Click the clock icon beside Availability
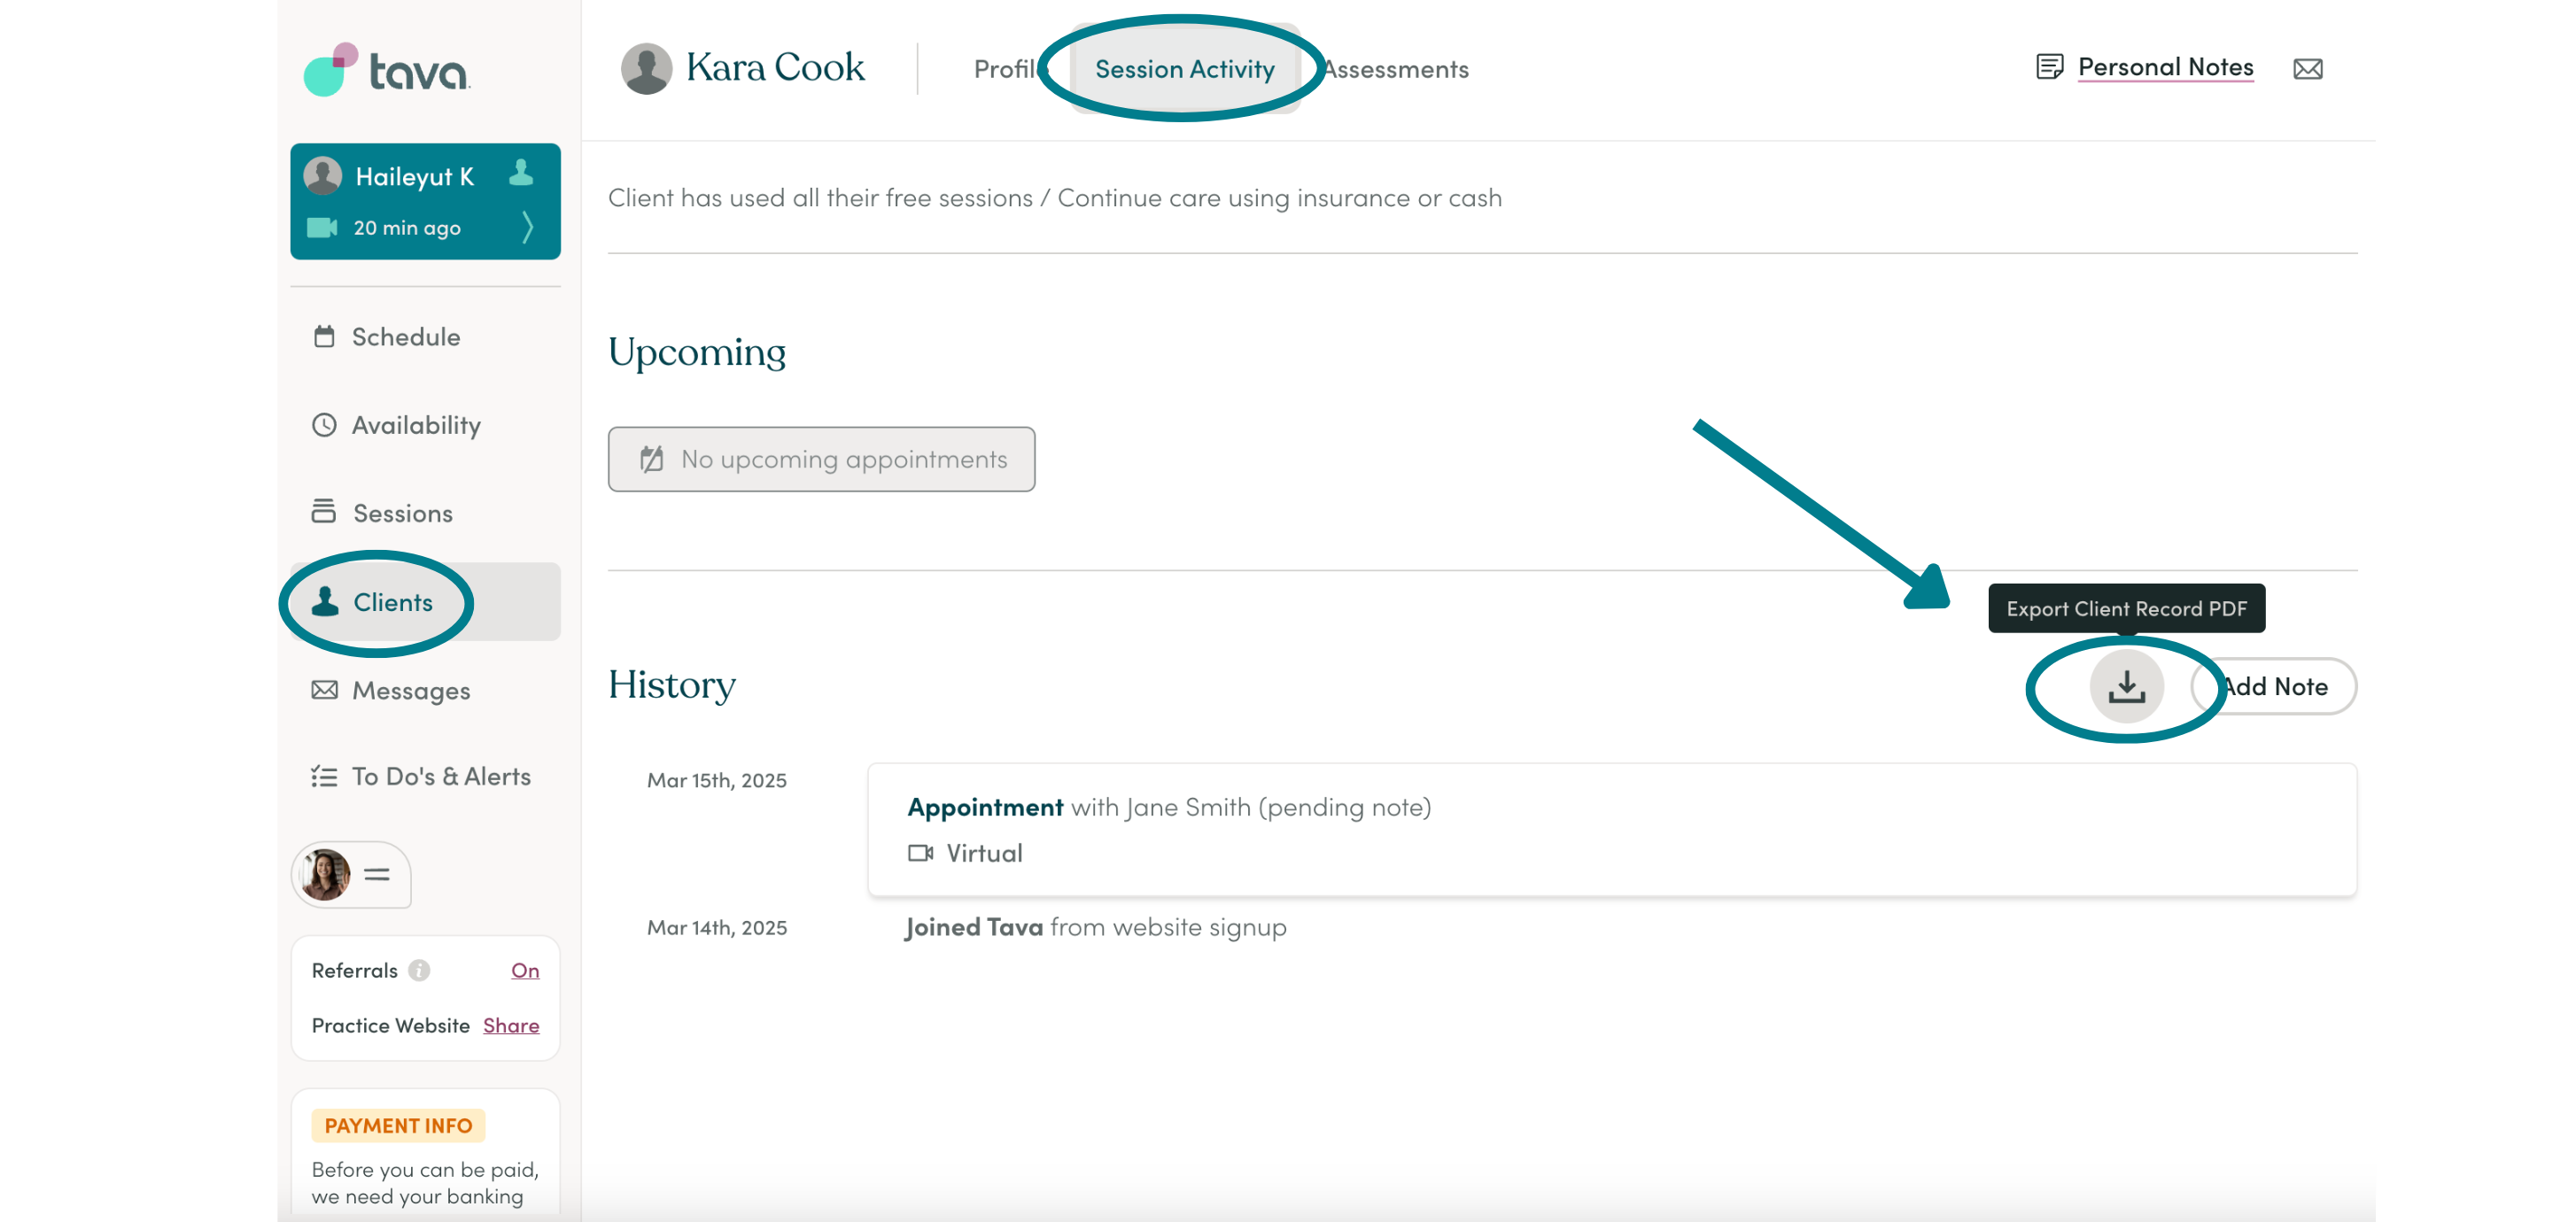The width and height of the screenshot is (2576, 1222). pos(324,425)
